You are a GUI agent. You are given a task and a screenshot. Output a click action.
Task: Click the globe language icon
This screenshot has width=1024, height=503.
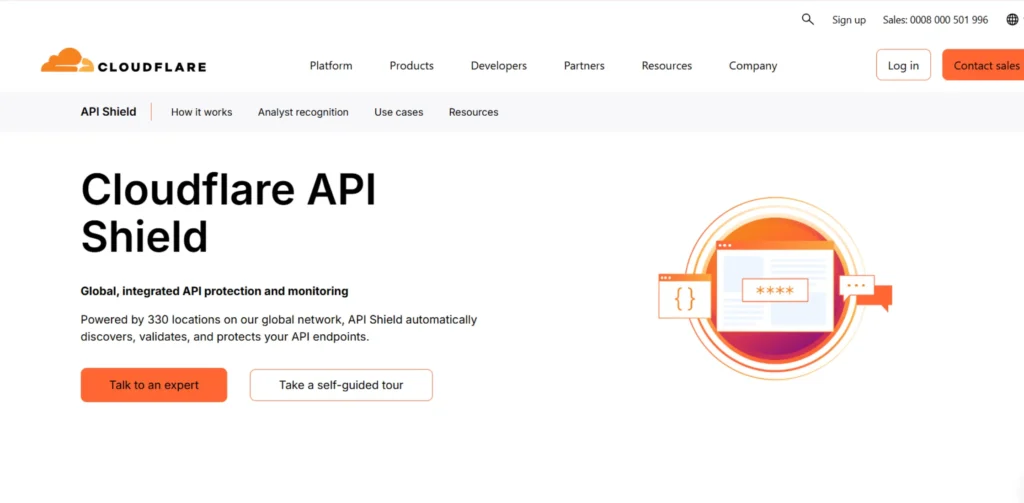(x=1012, y=20)
